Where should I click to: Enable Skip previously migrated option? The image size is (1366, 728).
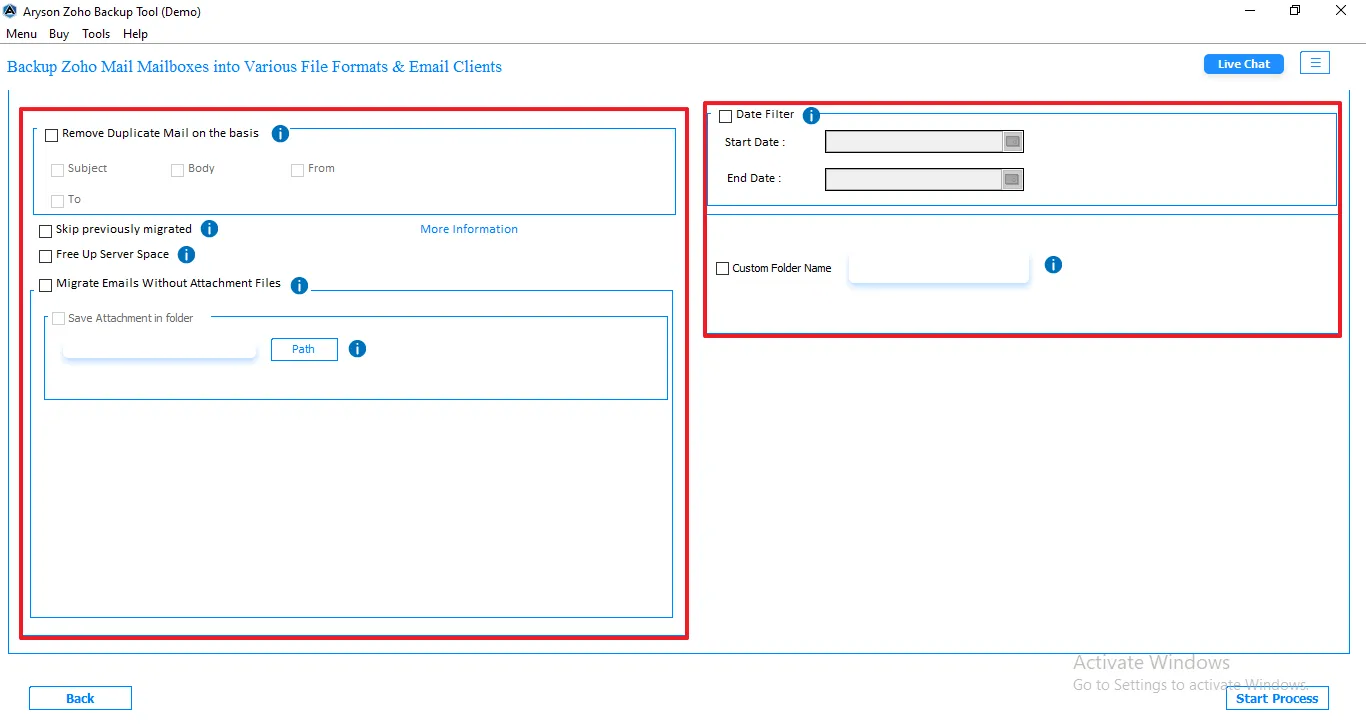point(45,231)
